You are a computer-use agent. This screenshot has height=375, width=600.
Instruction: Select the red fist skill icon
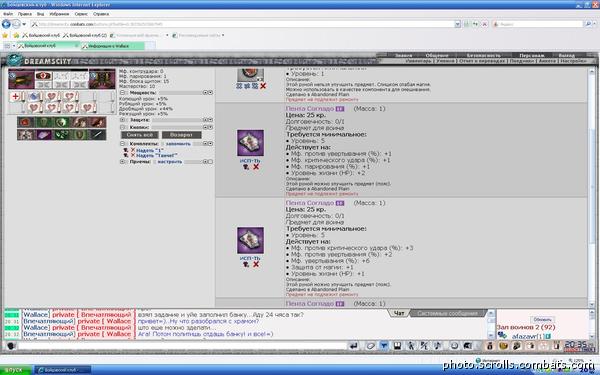tap(25, 122)
